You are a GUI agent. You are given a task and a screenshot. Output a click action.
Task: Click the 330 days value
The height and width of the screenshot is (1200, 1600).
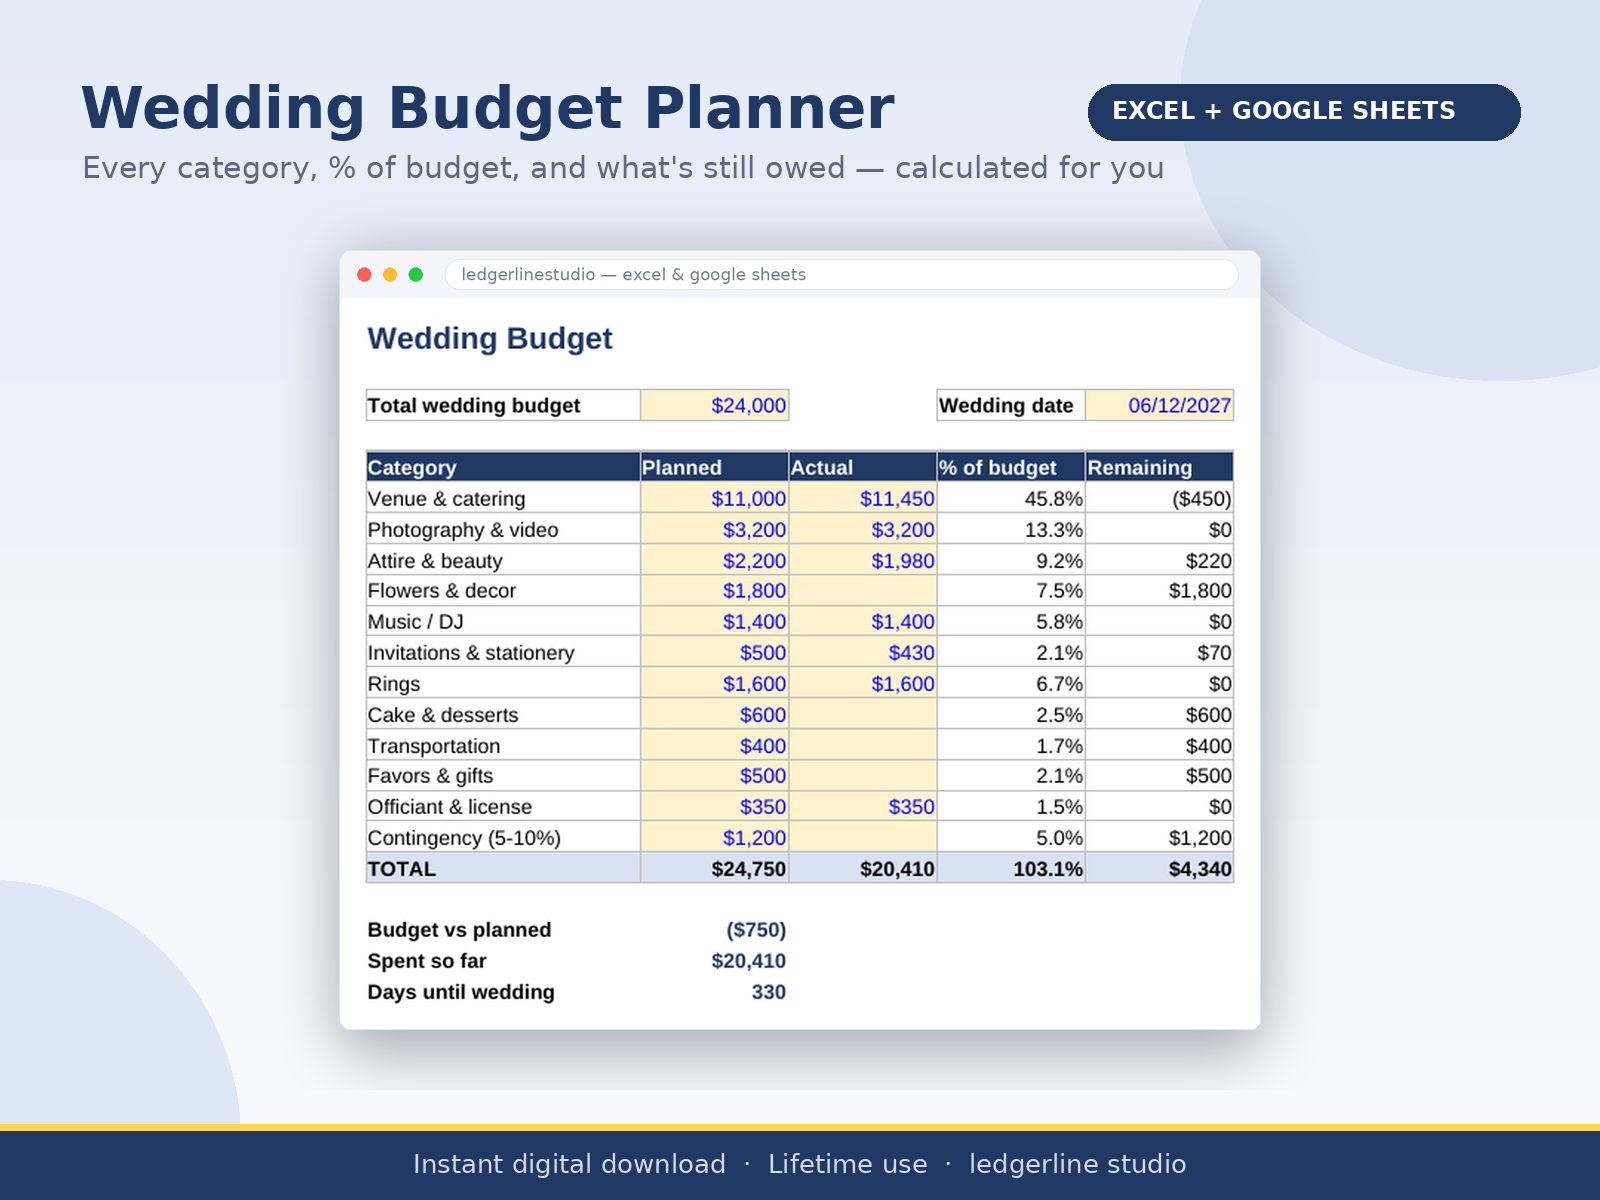768,992
